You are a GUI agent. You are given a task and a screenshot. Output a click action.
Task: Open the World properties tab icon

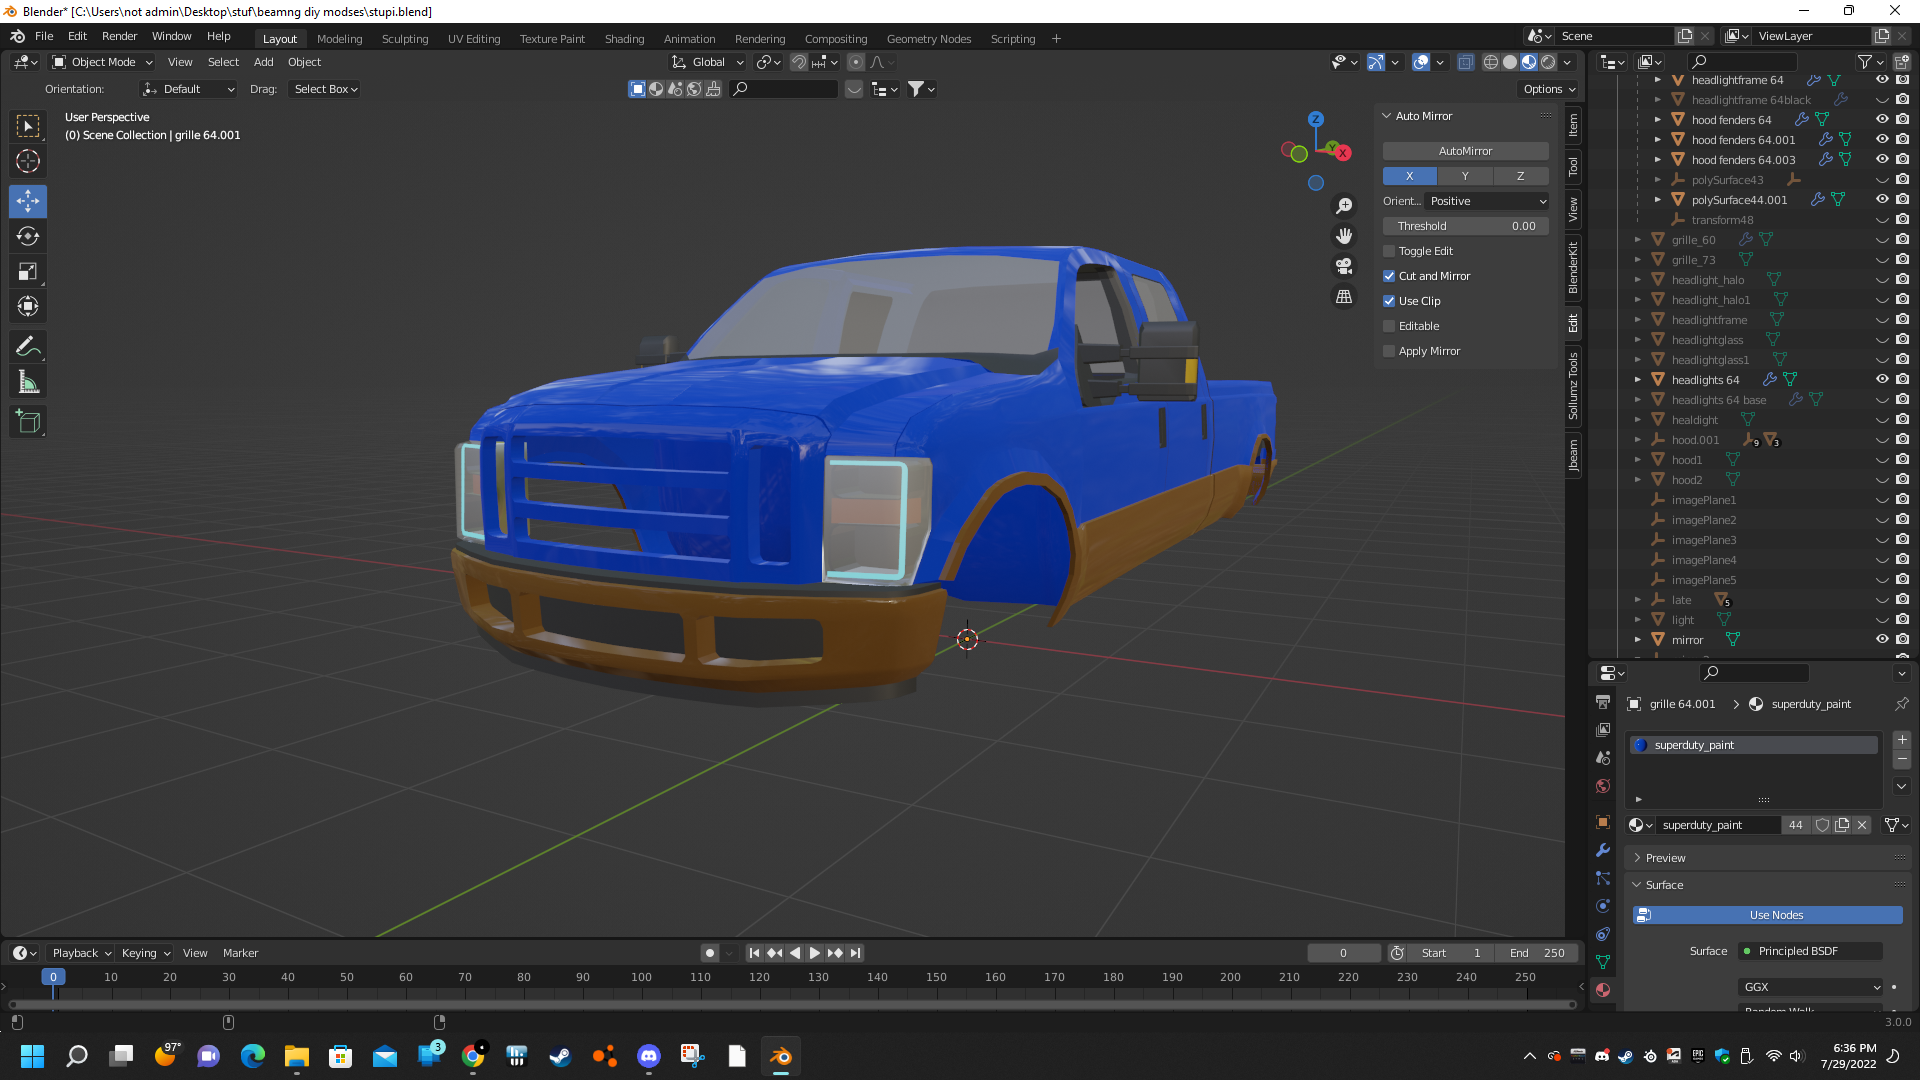[x=1603, y=786]
